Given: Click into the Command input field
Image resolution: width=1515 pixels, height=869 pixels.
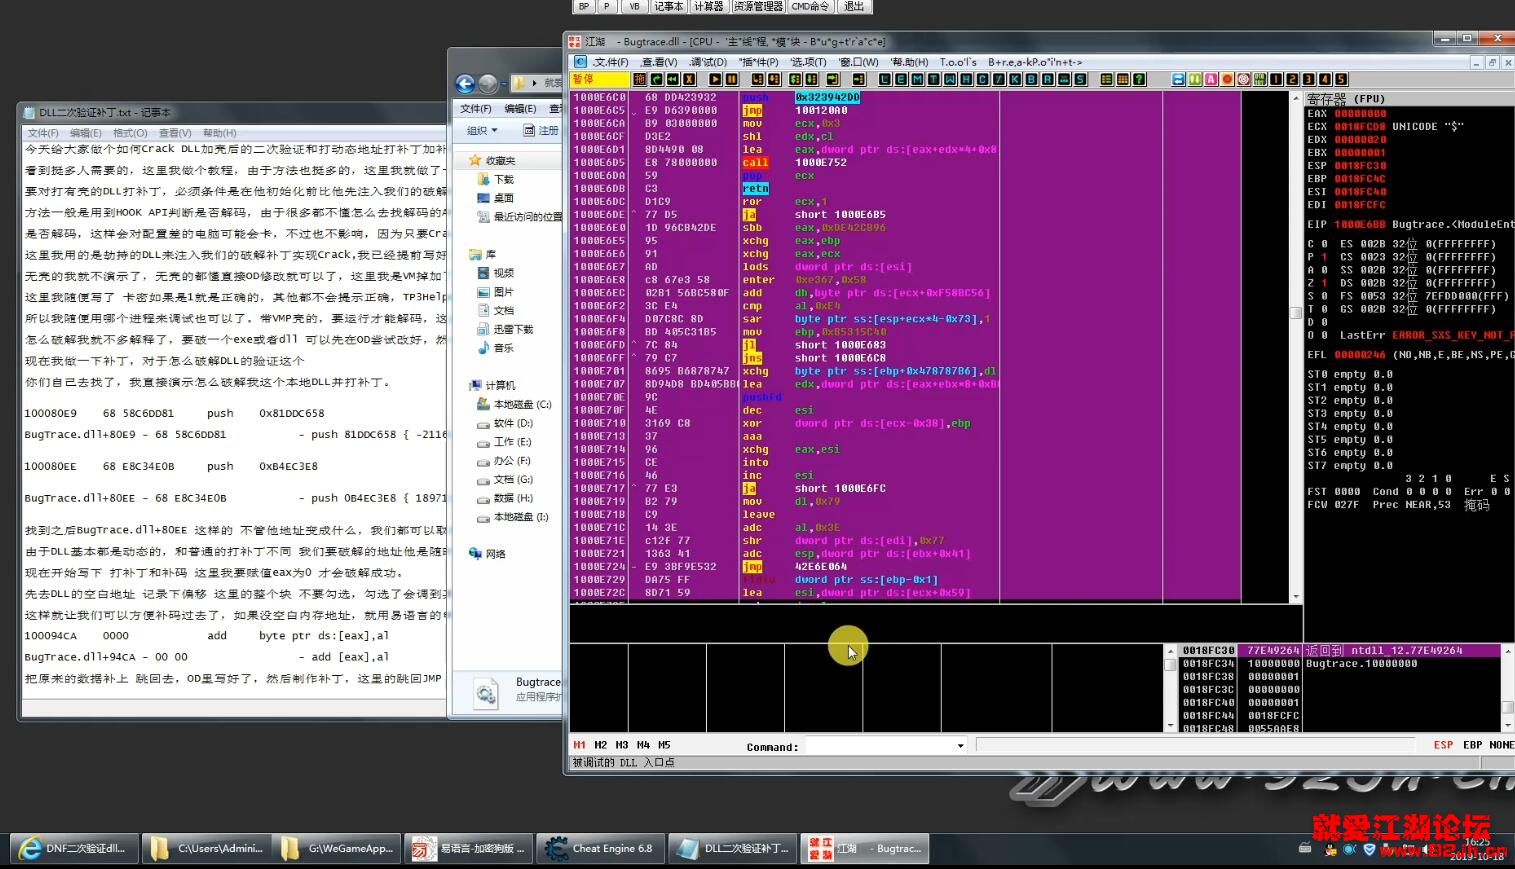Looking at the screenshot, I should coord(879,746).
